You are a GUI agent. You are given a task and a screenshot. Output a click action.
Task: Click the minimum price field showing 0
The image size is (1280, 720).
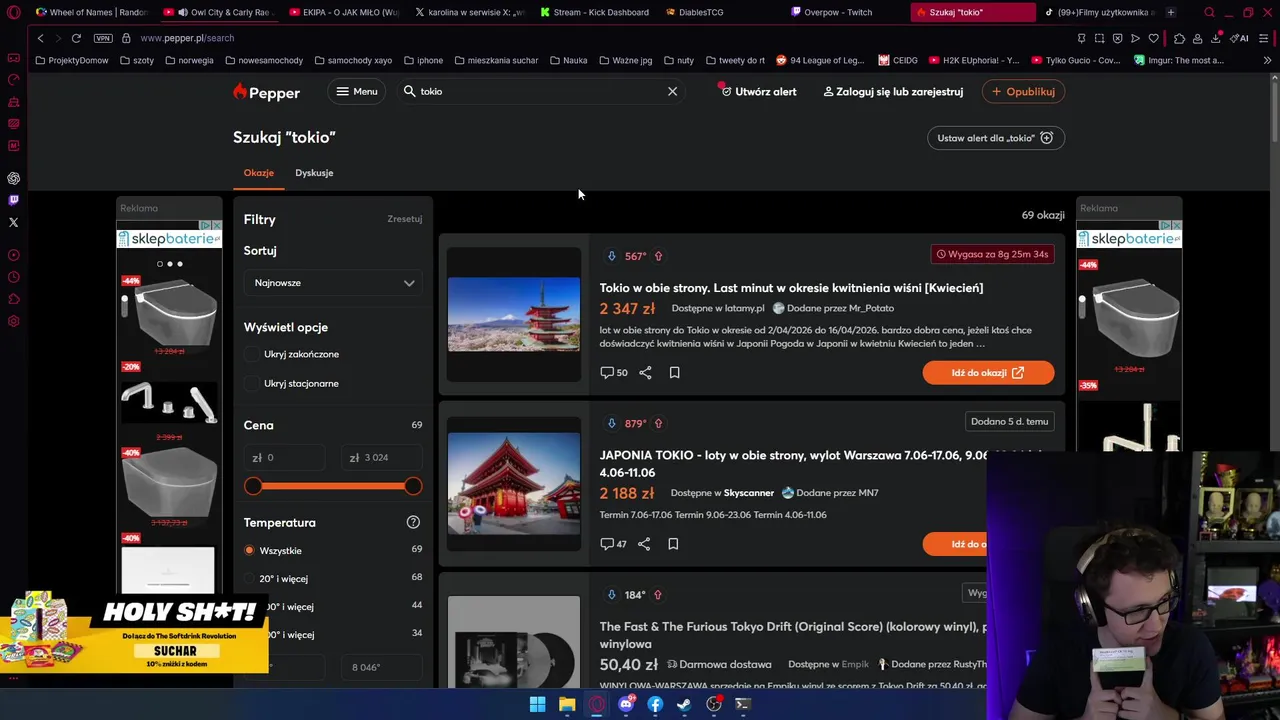pyautogui.click(x=285, y=457)
